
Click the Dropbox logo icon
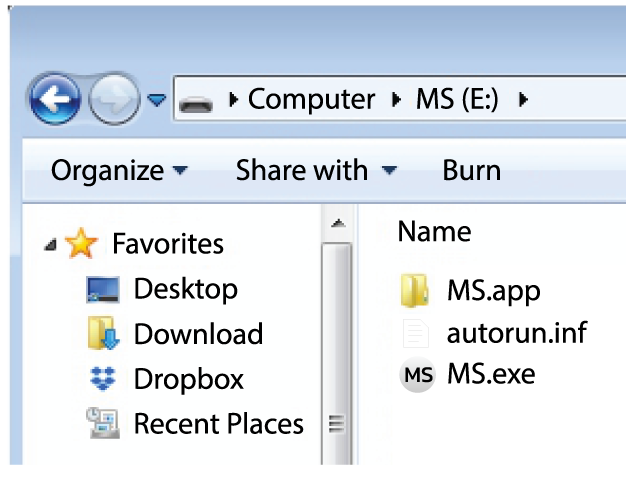point(103,378)
